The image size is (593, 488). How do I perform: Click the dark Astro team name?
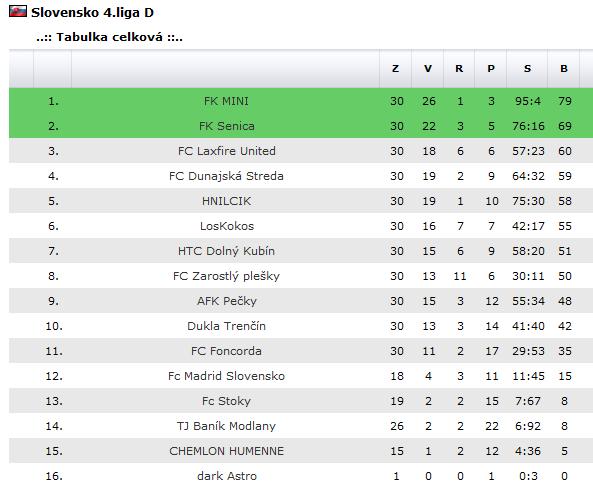click(x=227, y=476)
